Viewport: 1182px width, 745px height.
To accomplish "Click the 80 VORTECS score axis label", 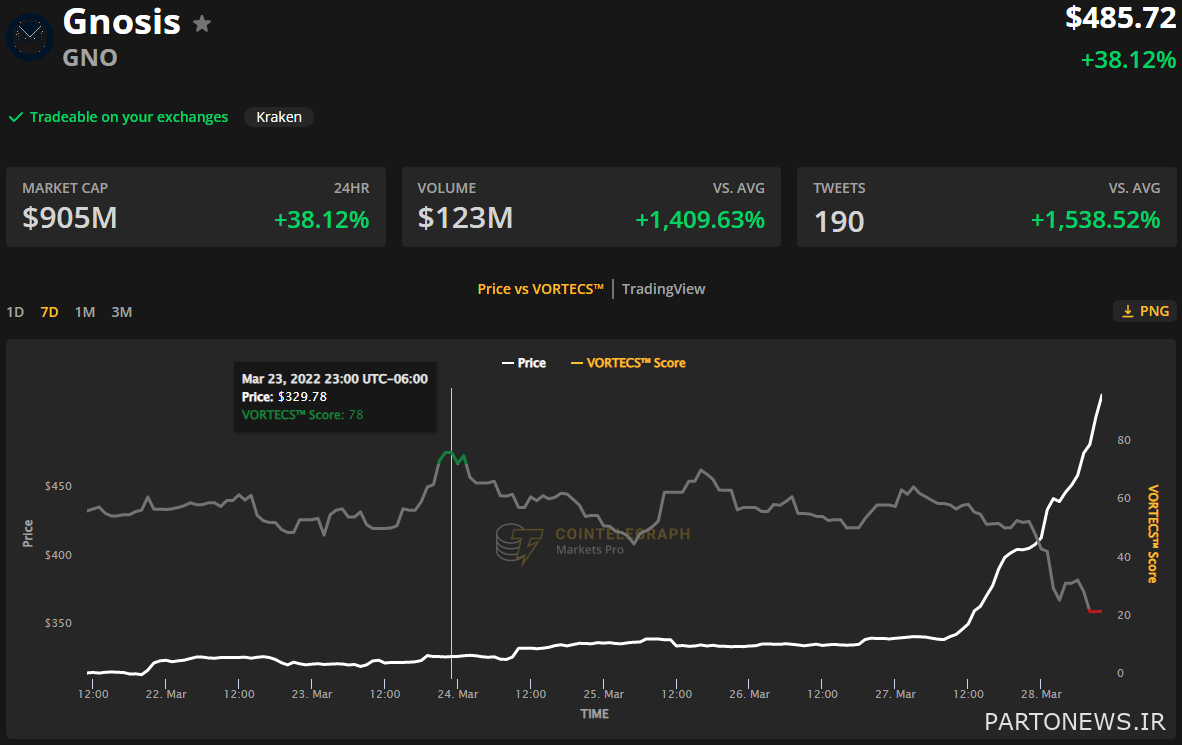I will (1124, 440).
